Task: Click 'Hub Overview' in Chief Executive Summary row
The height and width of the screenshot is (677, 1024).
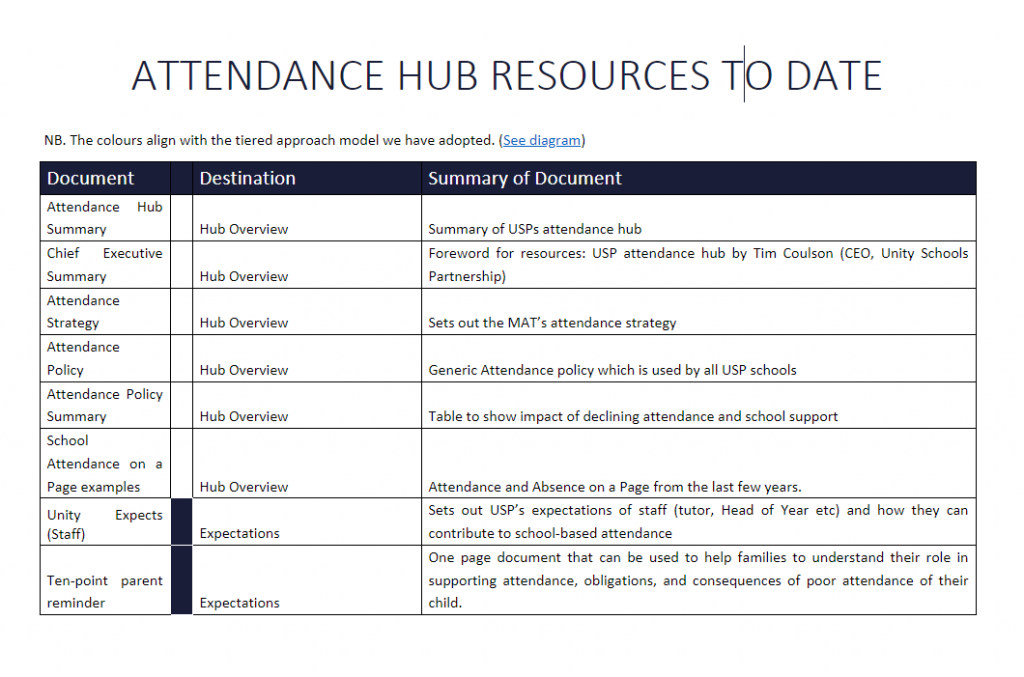Action: (x=244, y=276)
